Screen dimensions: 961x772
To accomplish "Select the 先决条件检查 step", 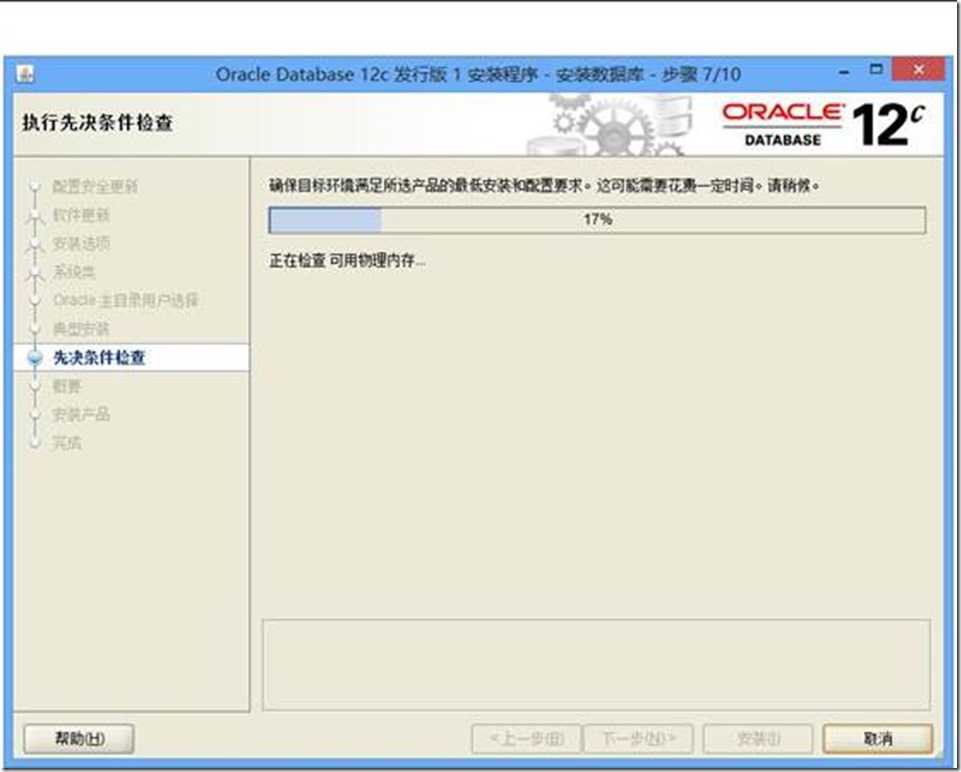I will (x=99, y=357).
